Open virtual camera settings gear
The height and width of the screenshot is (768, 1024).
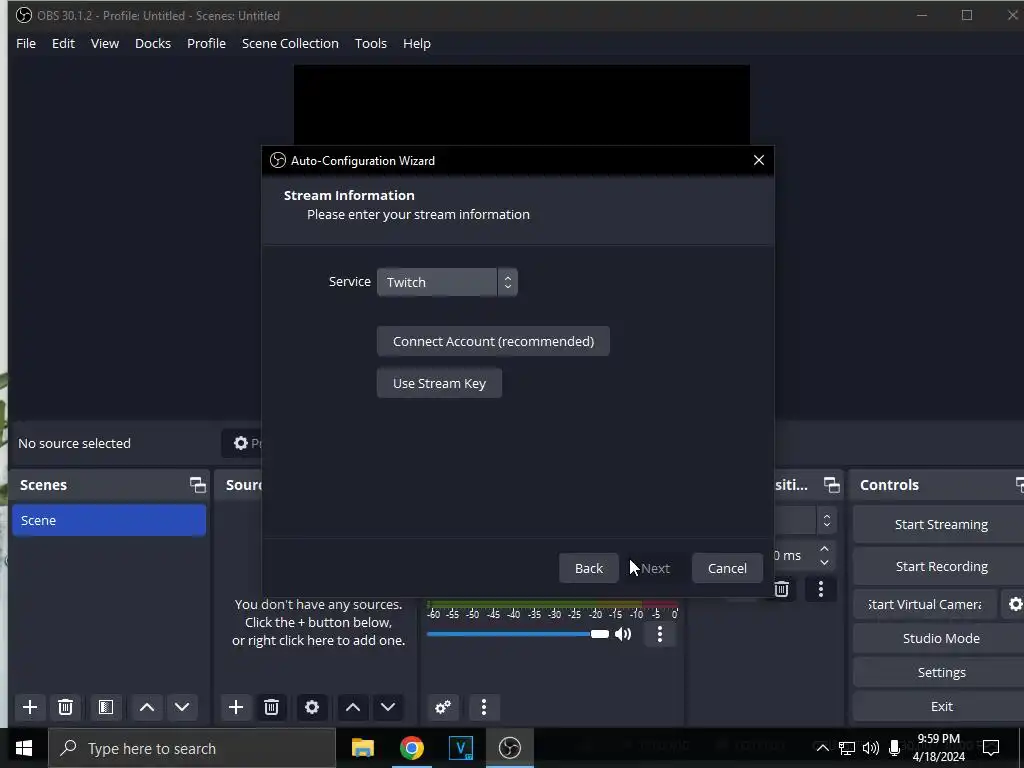1014,605
